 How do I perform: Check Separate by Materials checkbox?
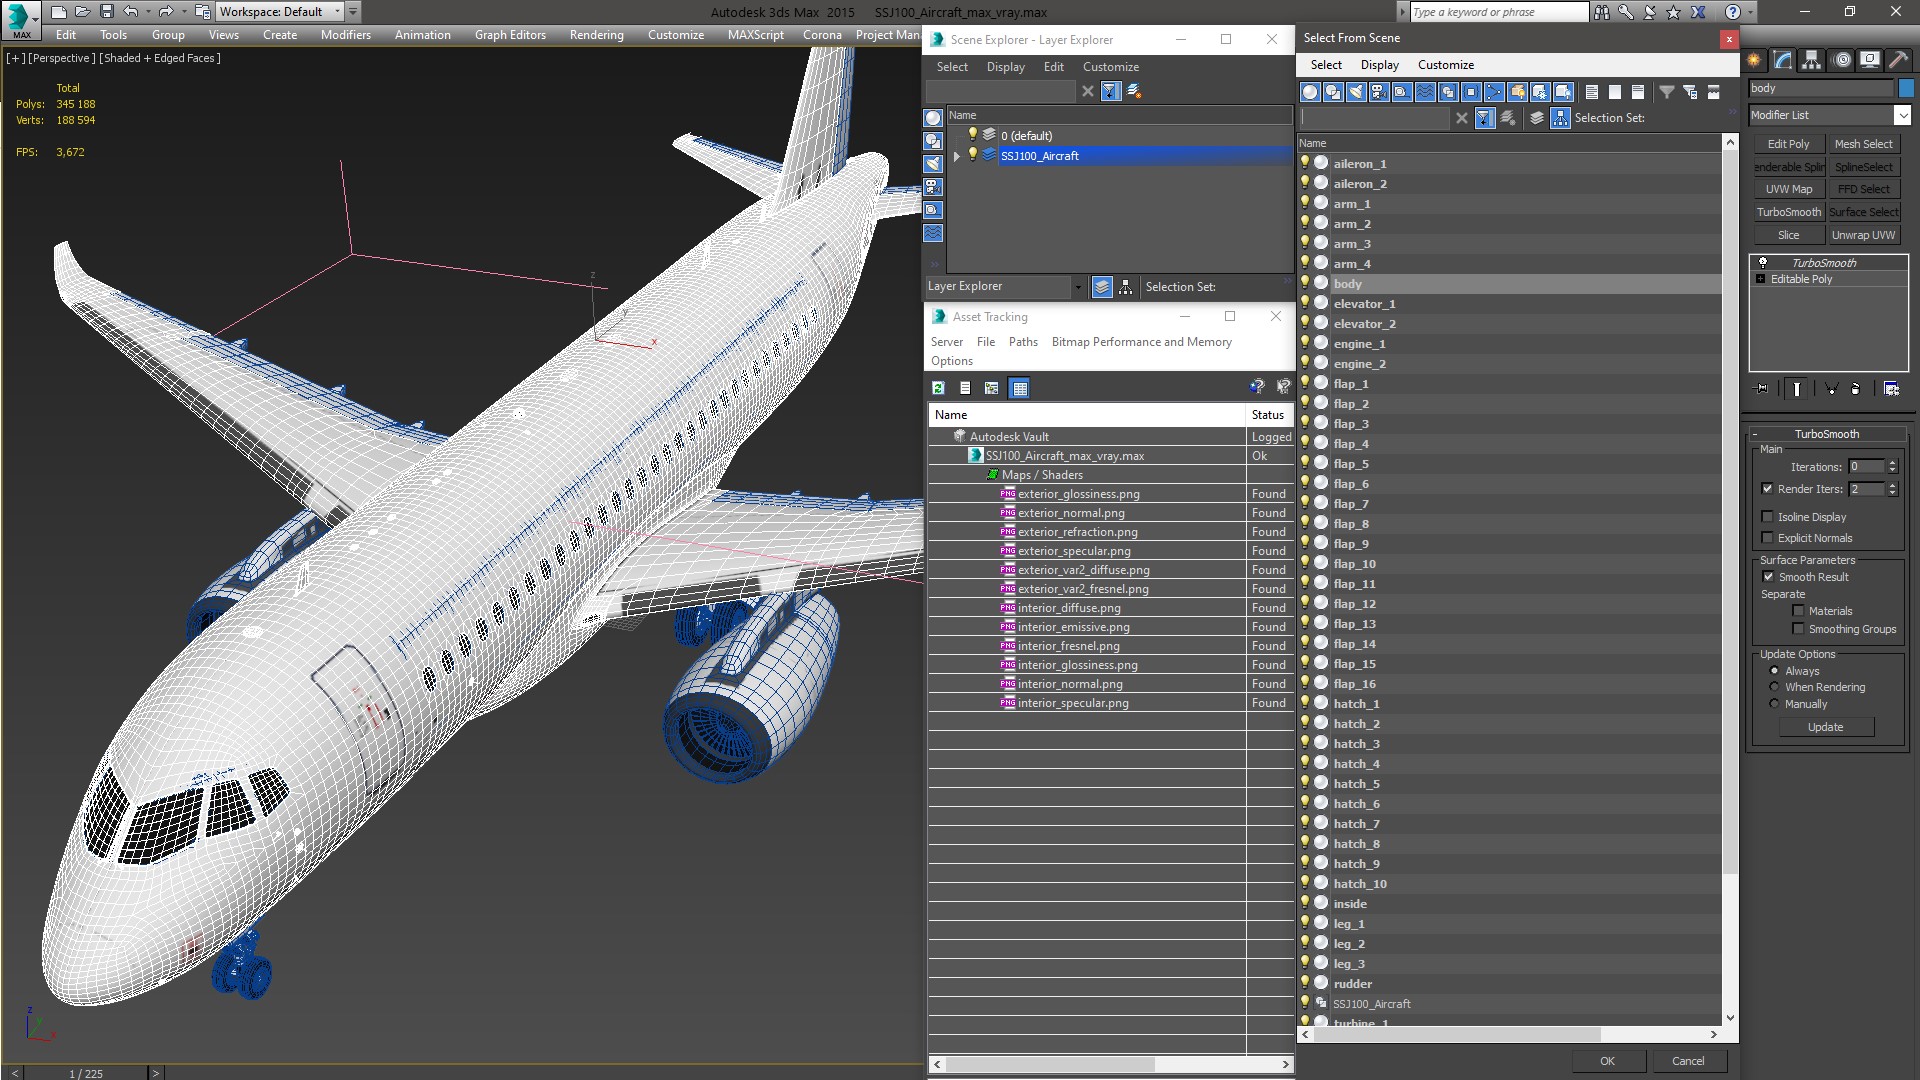pyautogui.click(x=1798, y=611)
